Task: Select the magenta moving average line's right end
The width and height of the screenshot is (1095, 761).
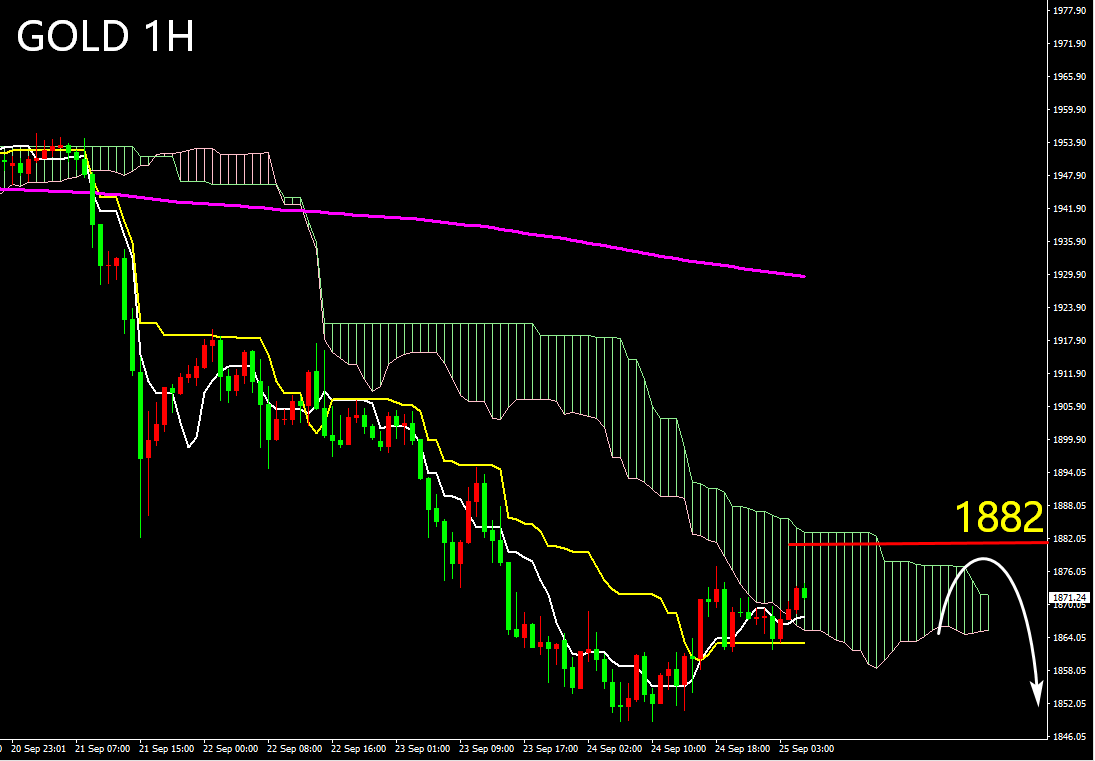Action: click(x=802, y=275)
